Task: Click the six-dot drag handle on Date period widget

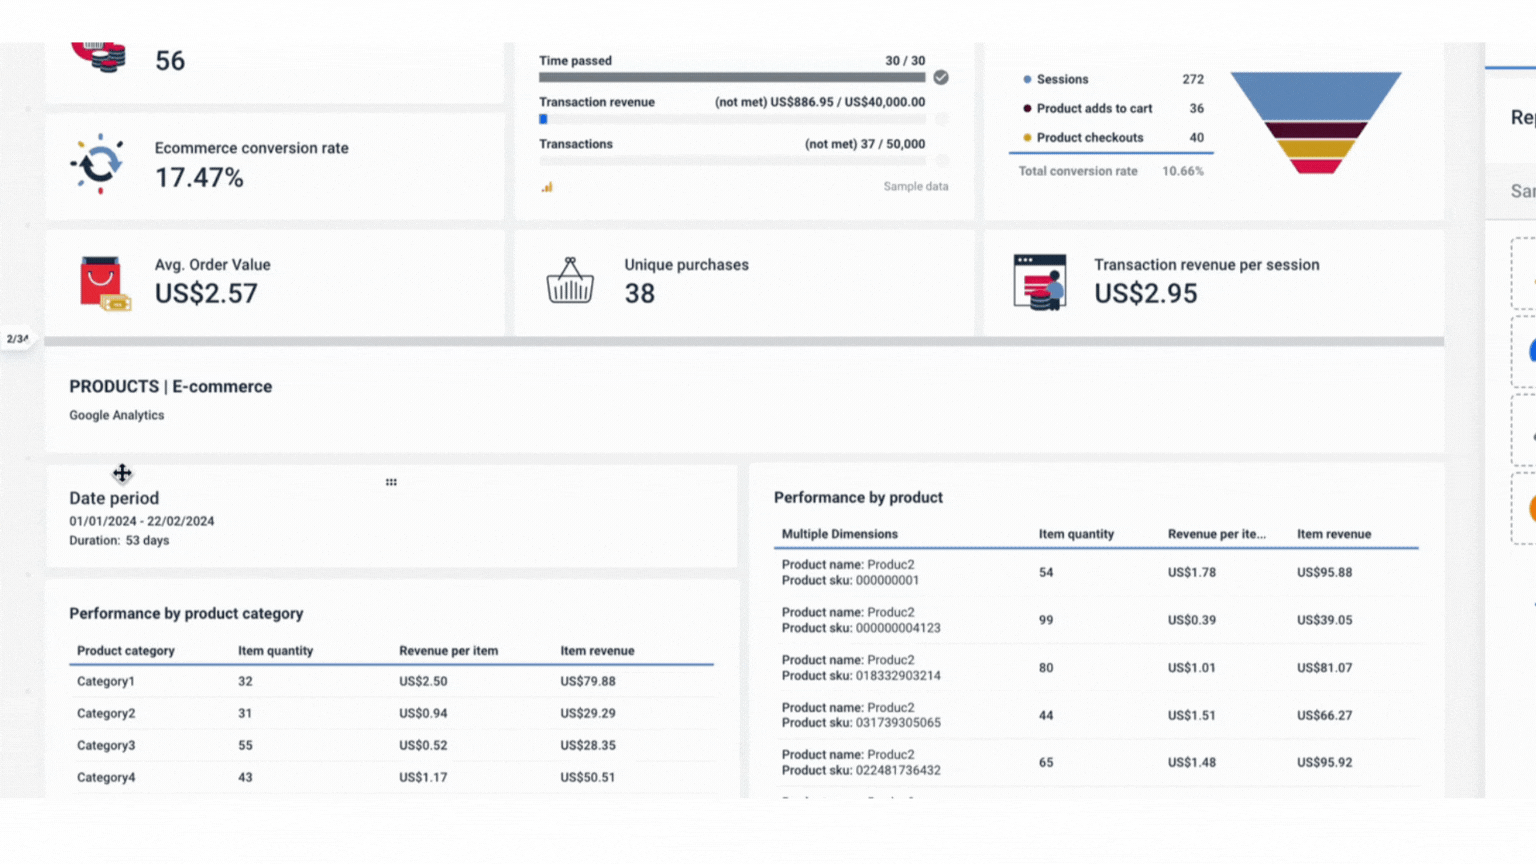Action: [x=391, y=482]
